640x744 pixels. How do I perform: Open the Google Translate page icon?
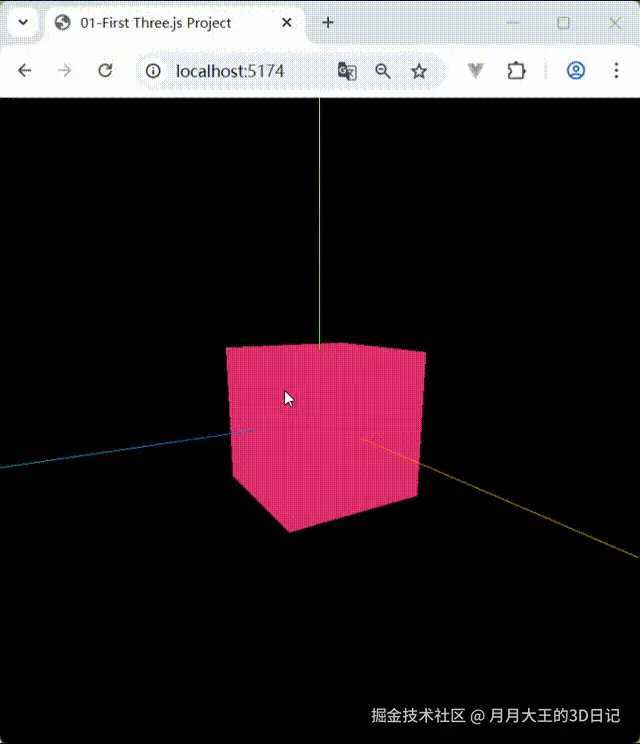(x=347, y=71)
